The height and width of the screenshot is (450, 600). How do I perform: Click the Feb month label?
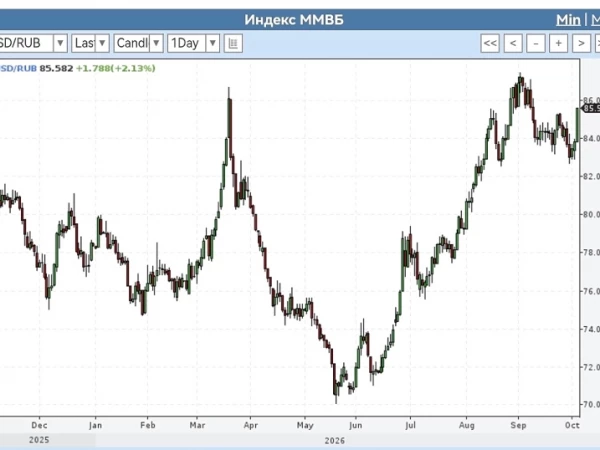click(x=148, y=425)
